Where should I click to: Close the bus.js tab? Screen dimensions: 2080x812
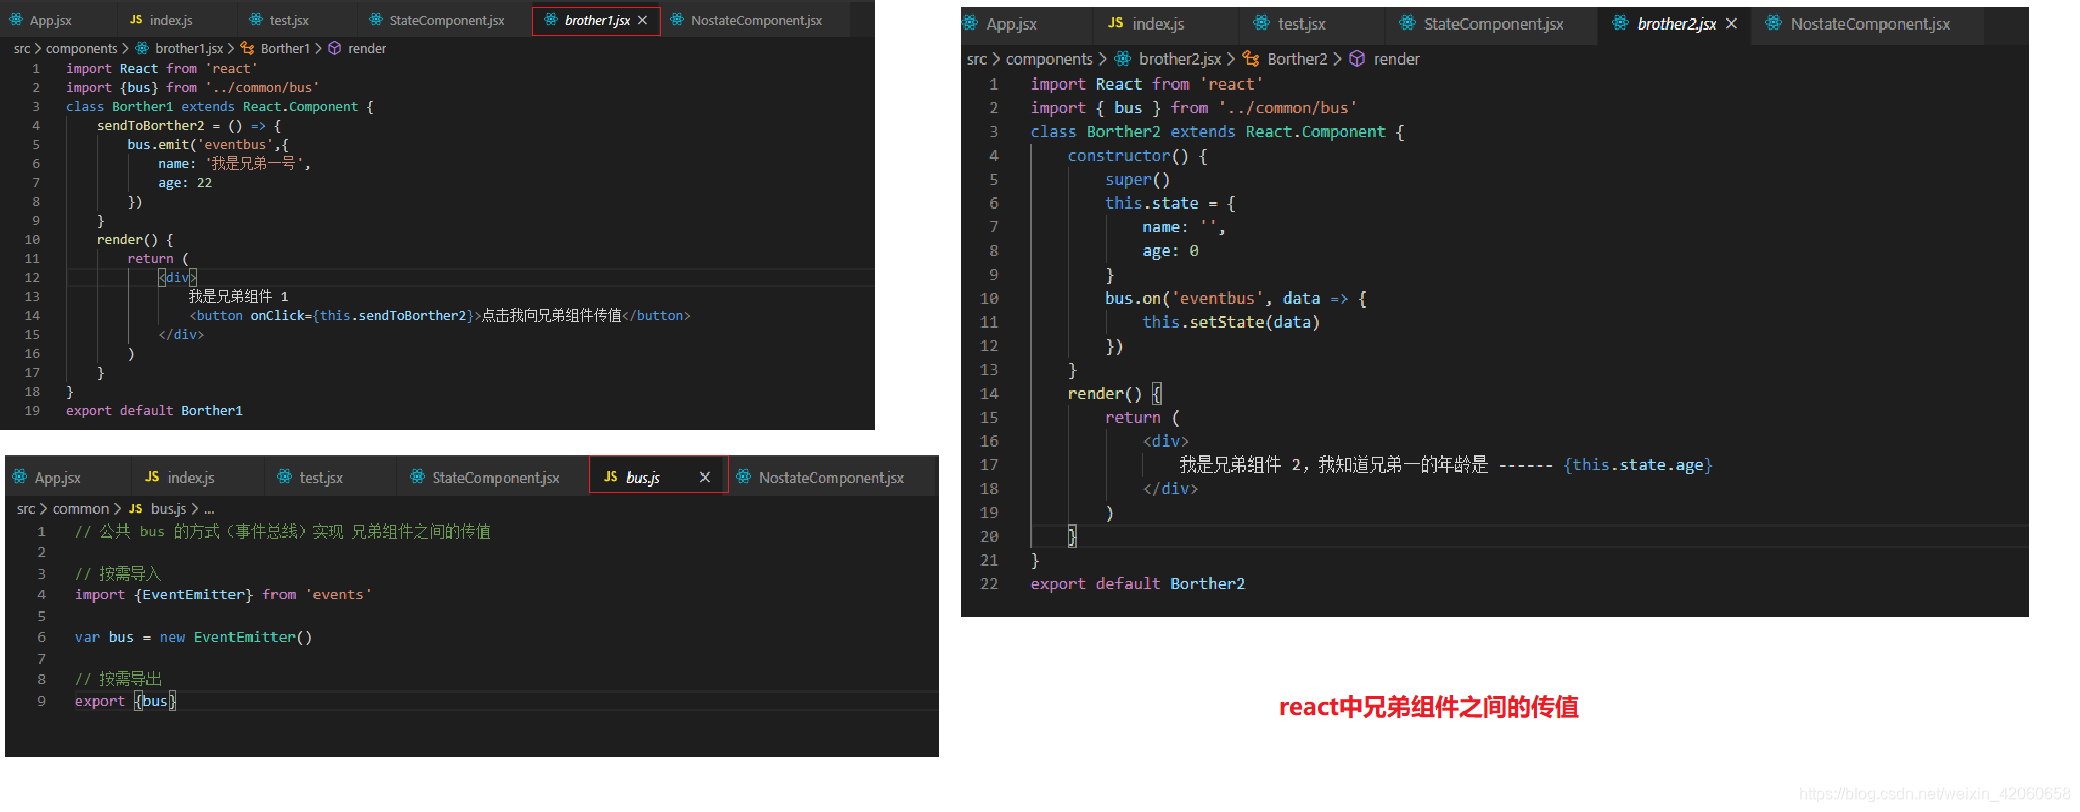pos(705,477)
